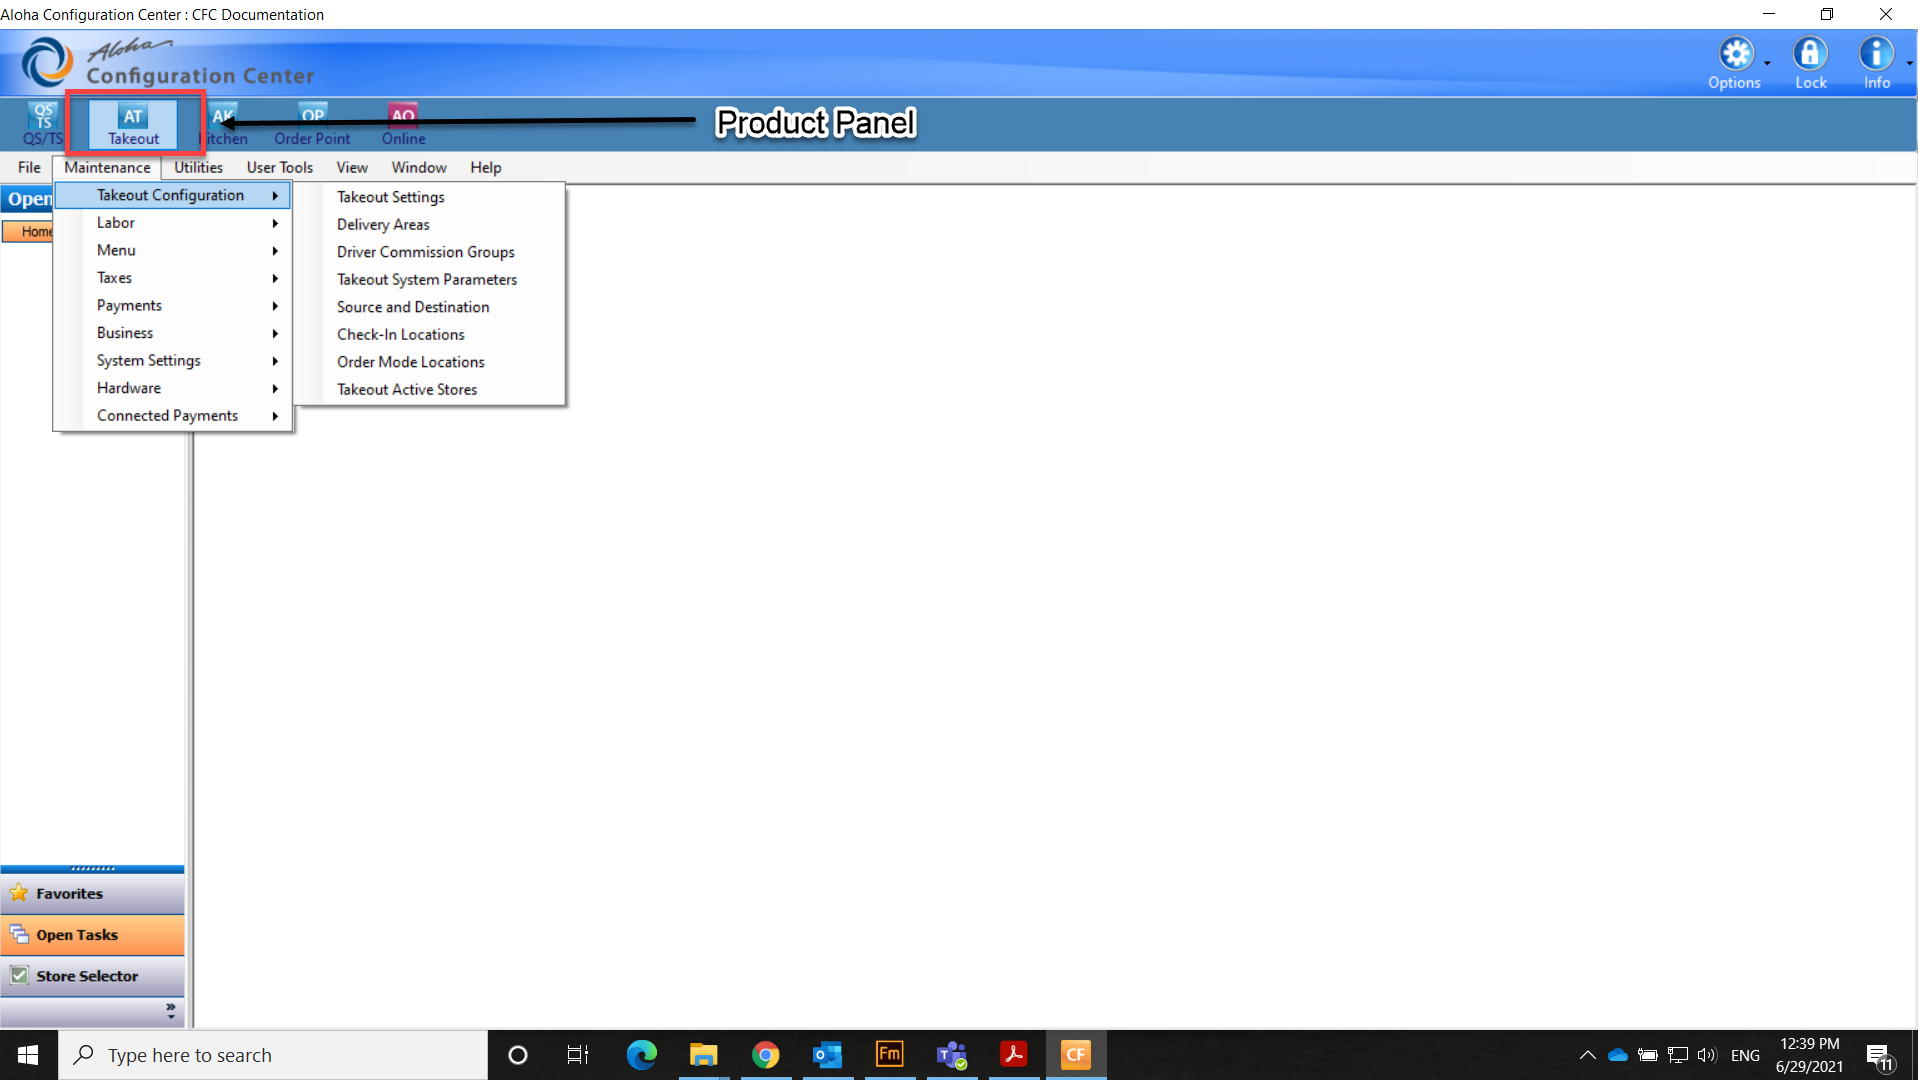Open the Options gear icon

click(x=1735, y=54)
